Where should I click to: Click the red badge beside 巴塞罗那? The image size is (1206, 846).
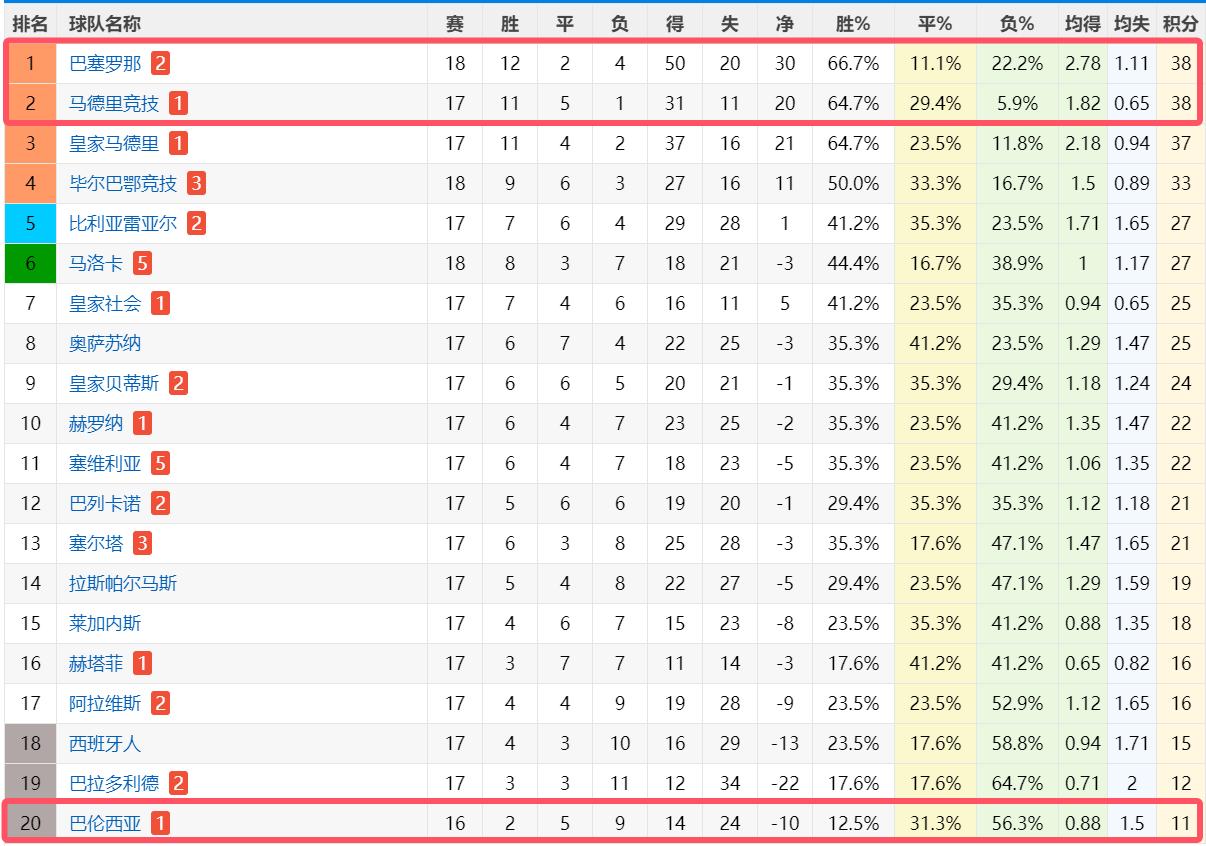point(160,64)
